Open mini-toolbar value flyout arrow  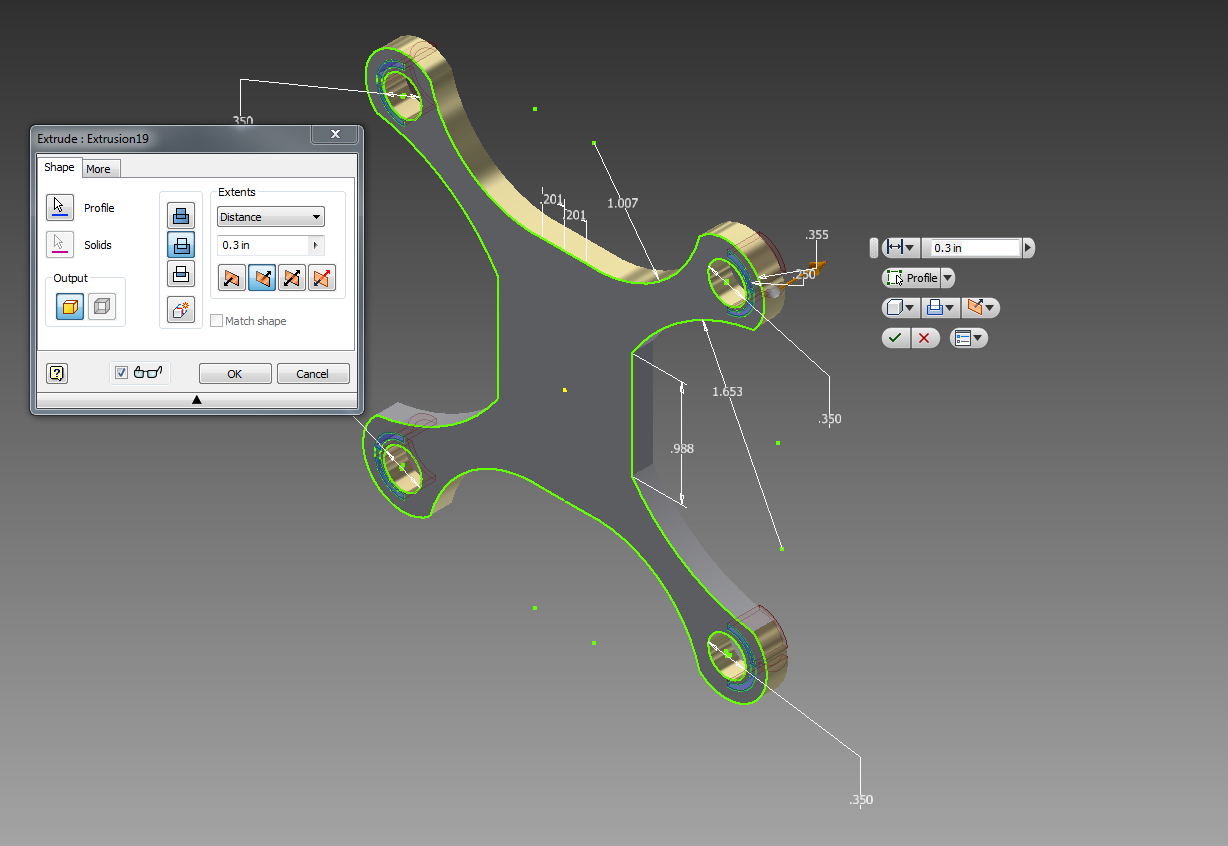1028,248
